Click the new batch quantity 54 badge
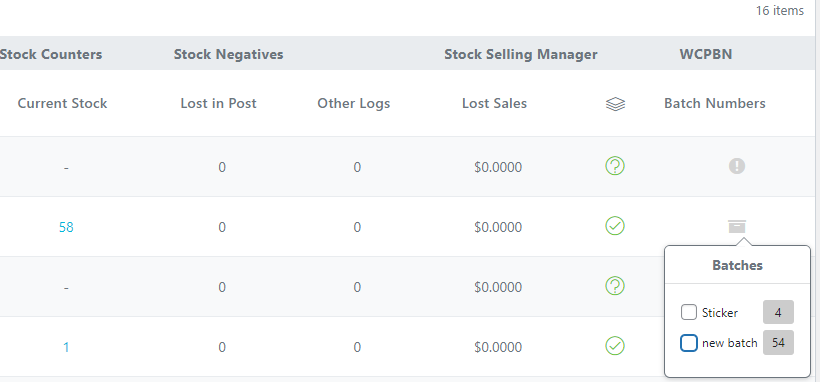 (x=778, y=343)
